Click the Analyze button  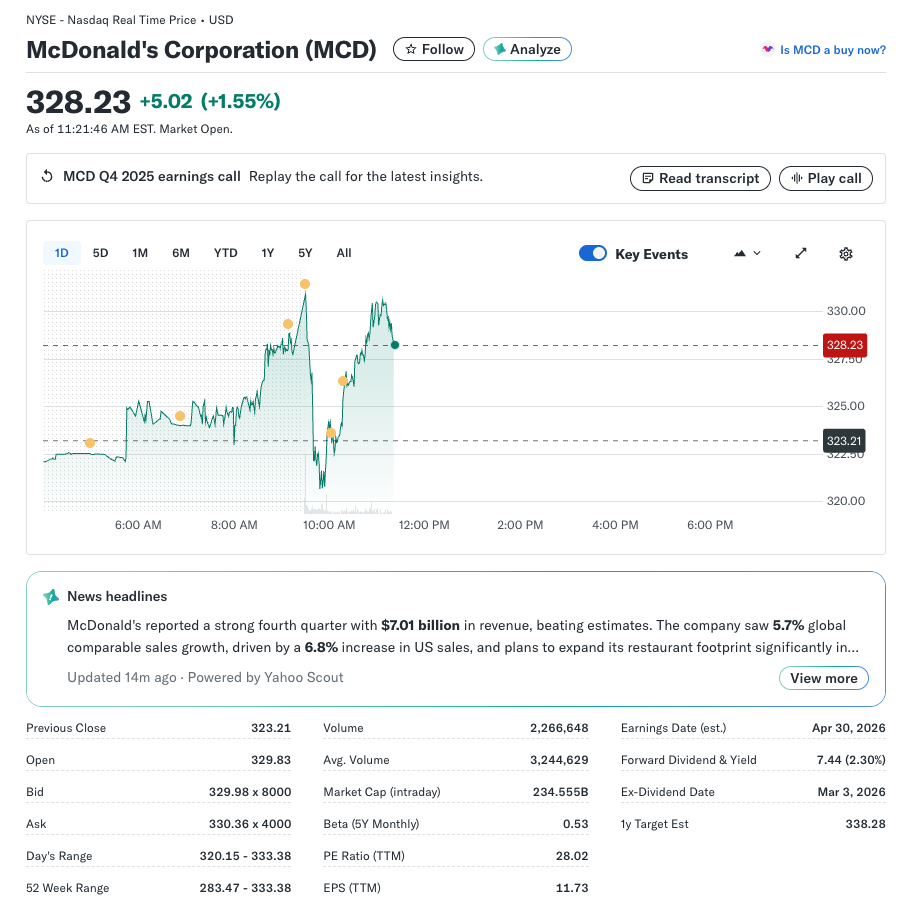click(x=527, y=49)
